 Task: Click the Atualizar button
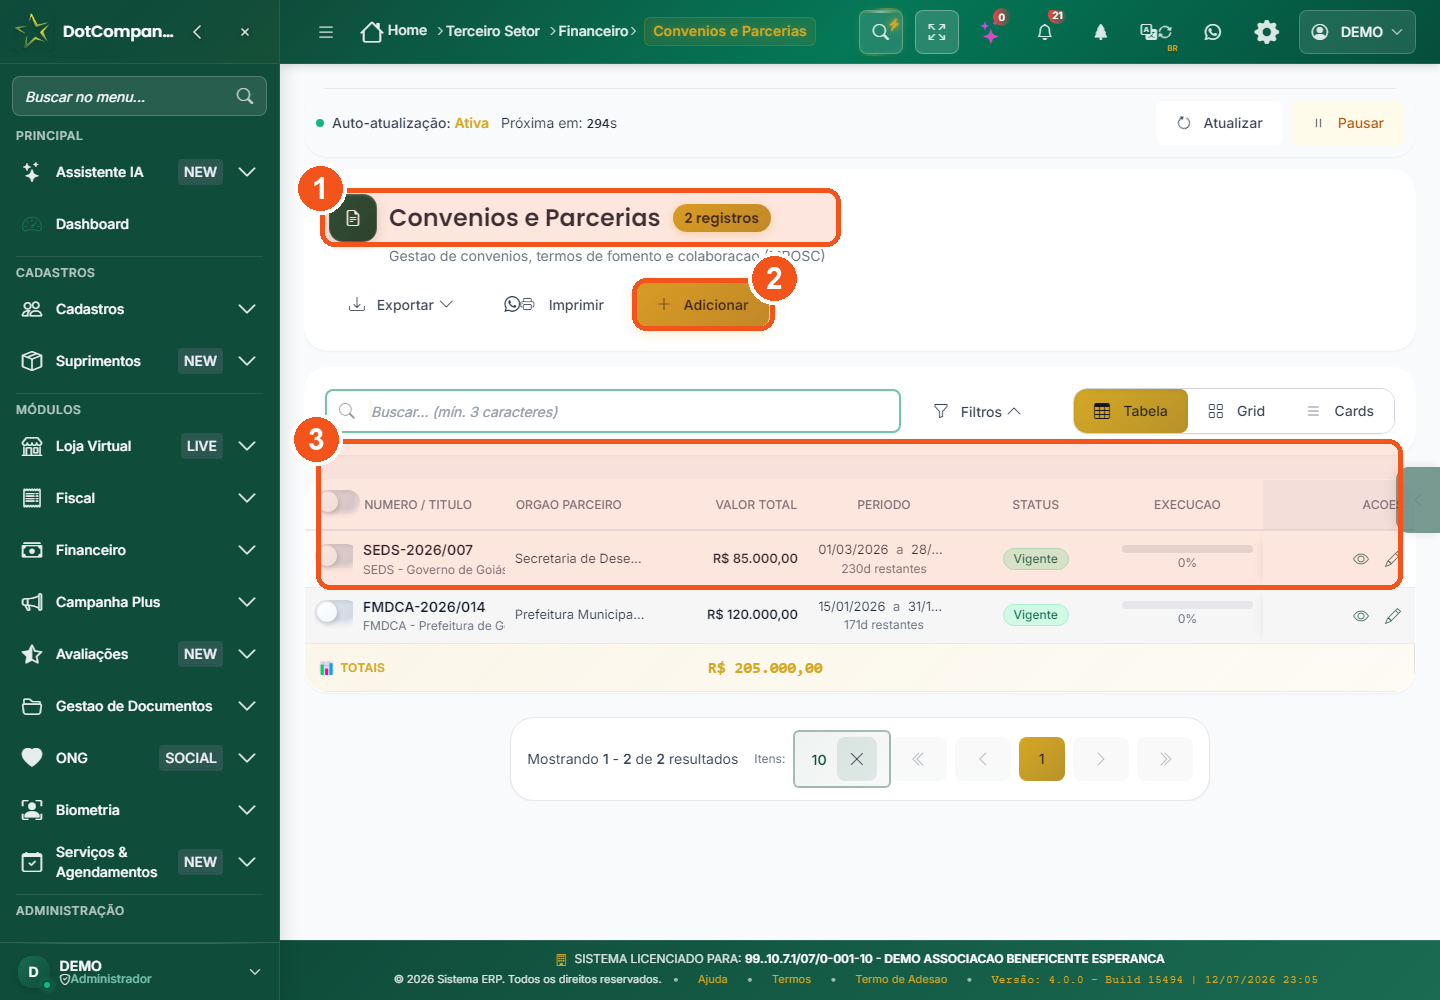(1220, 123)
